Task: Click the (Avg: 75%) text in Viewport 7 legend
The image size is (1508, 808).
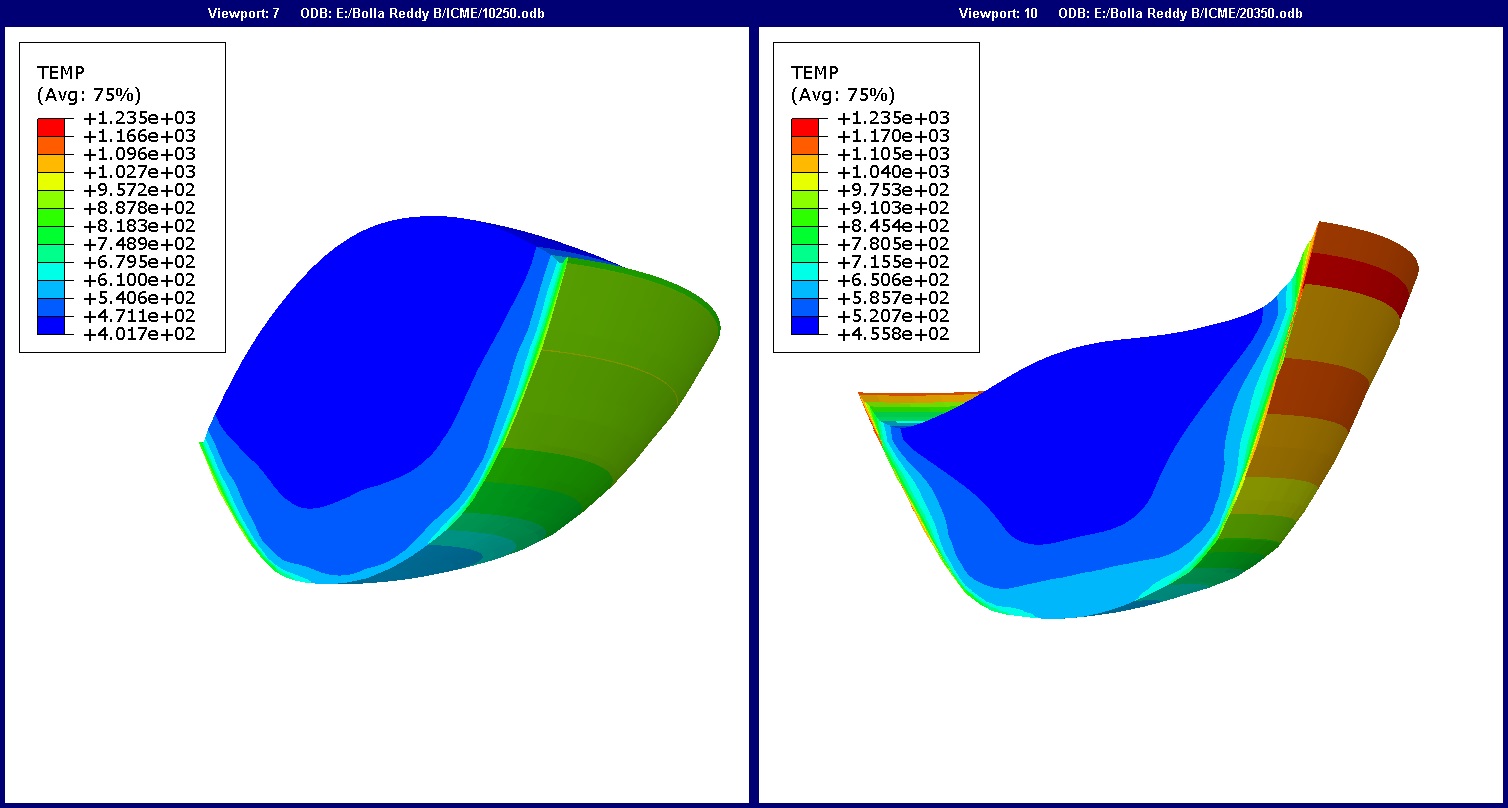Action: [x=88, y=95]
